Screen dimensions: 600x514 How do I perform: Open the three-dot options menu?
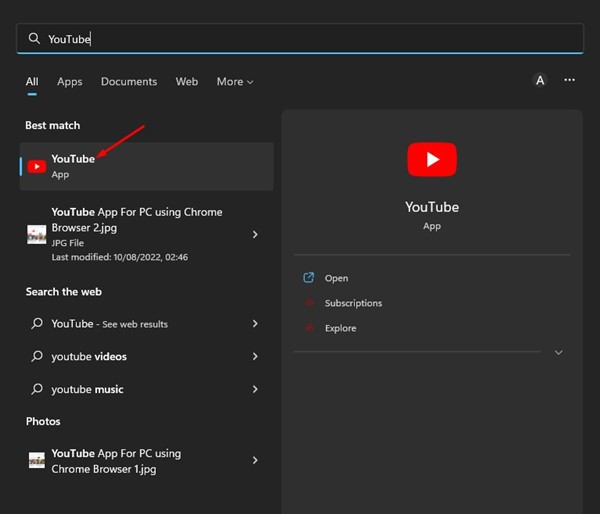coord(569,80)
